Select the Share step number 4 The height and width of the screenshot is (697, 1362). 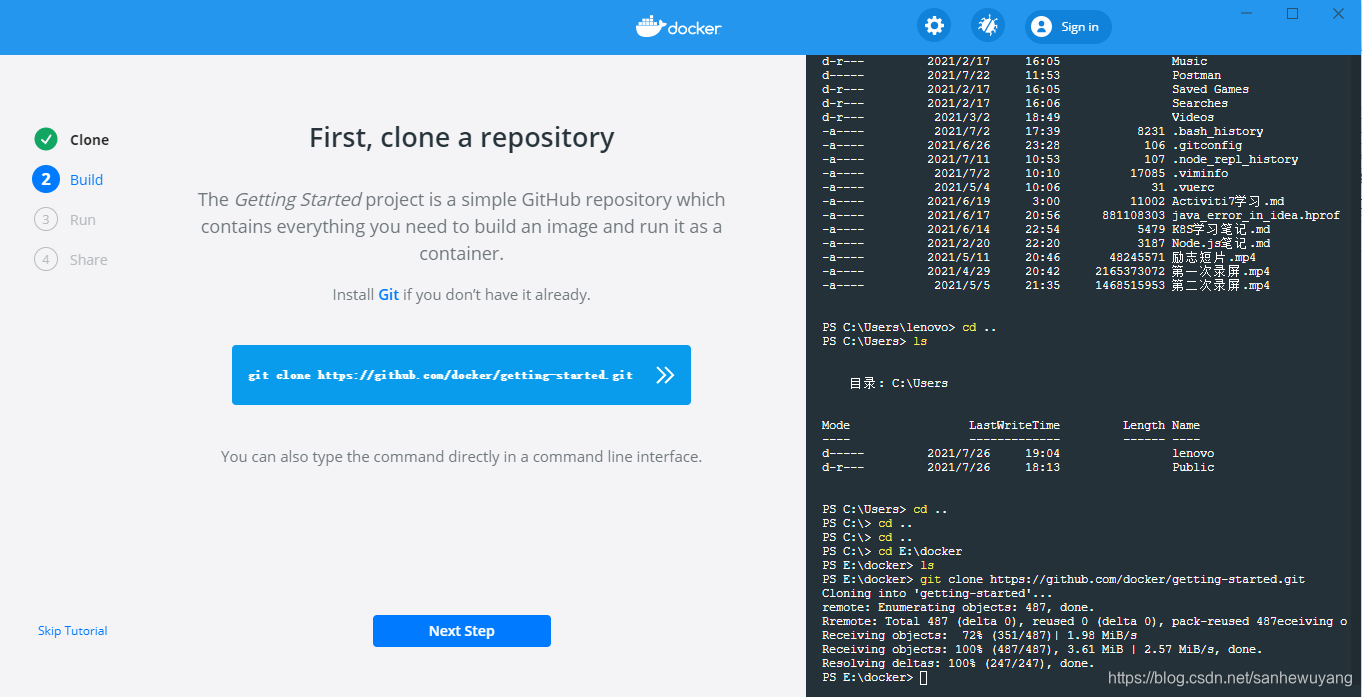[46, 259]
